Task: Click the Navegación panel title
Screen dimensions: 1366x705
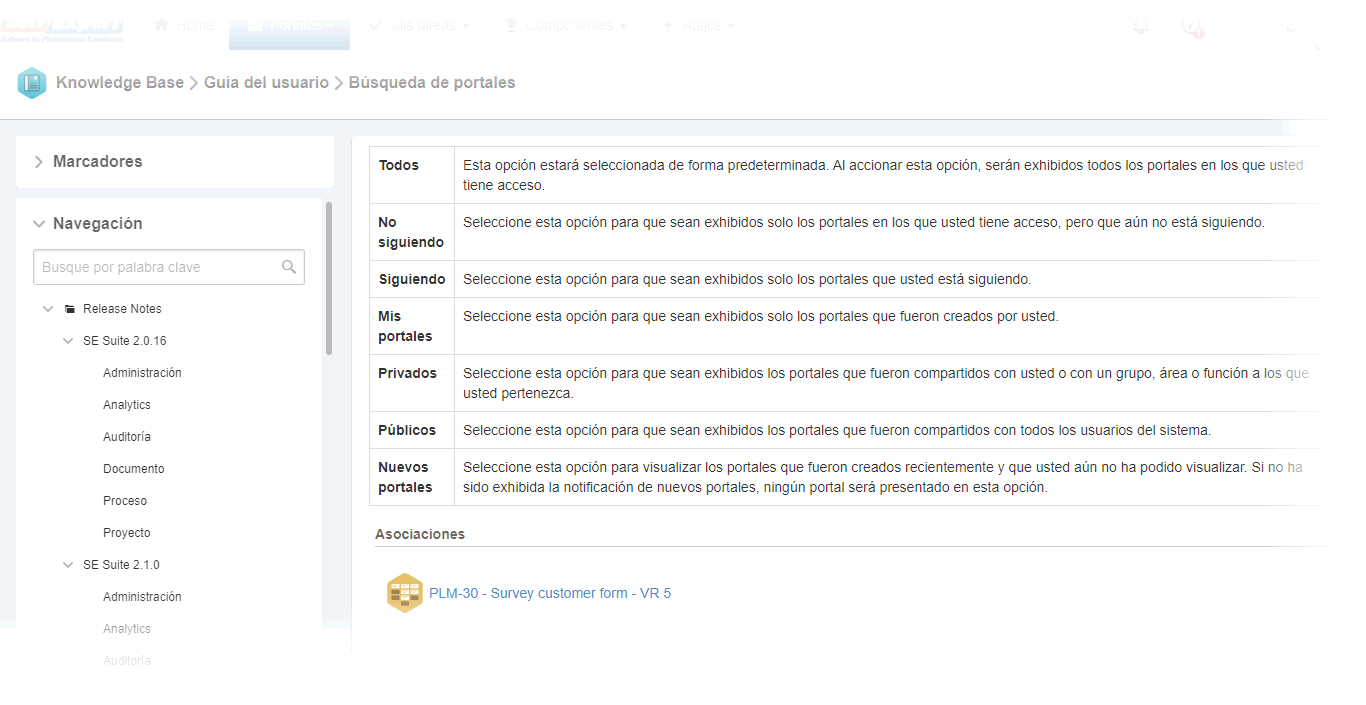Action: 98,224
